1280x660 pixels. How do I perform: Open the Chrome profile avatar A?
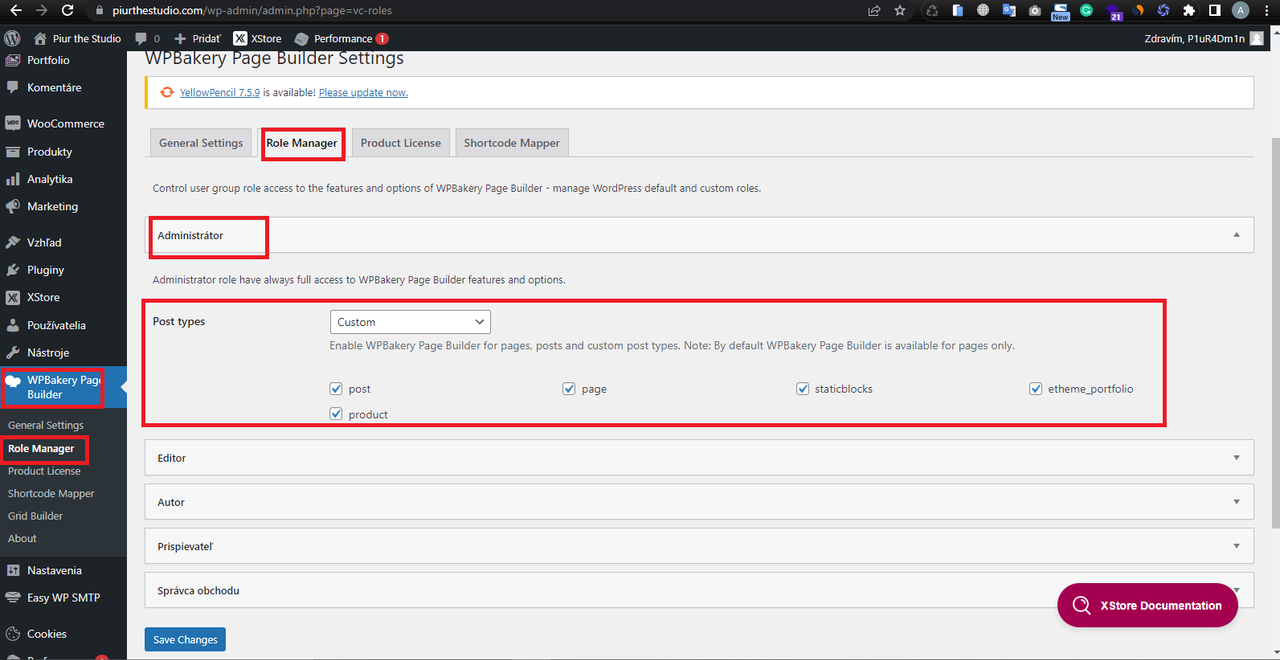coord(1241,10)
